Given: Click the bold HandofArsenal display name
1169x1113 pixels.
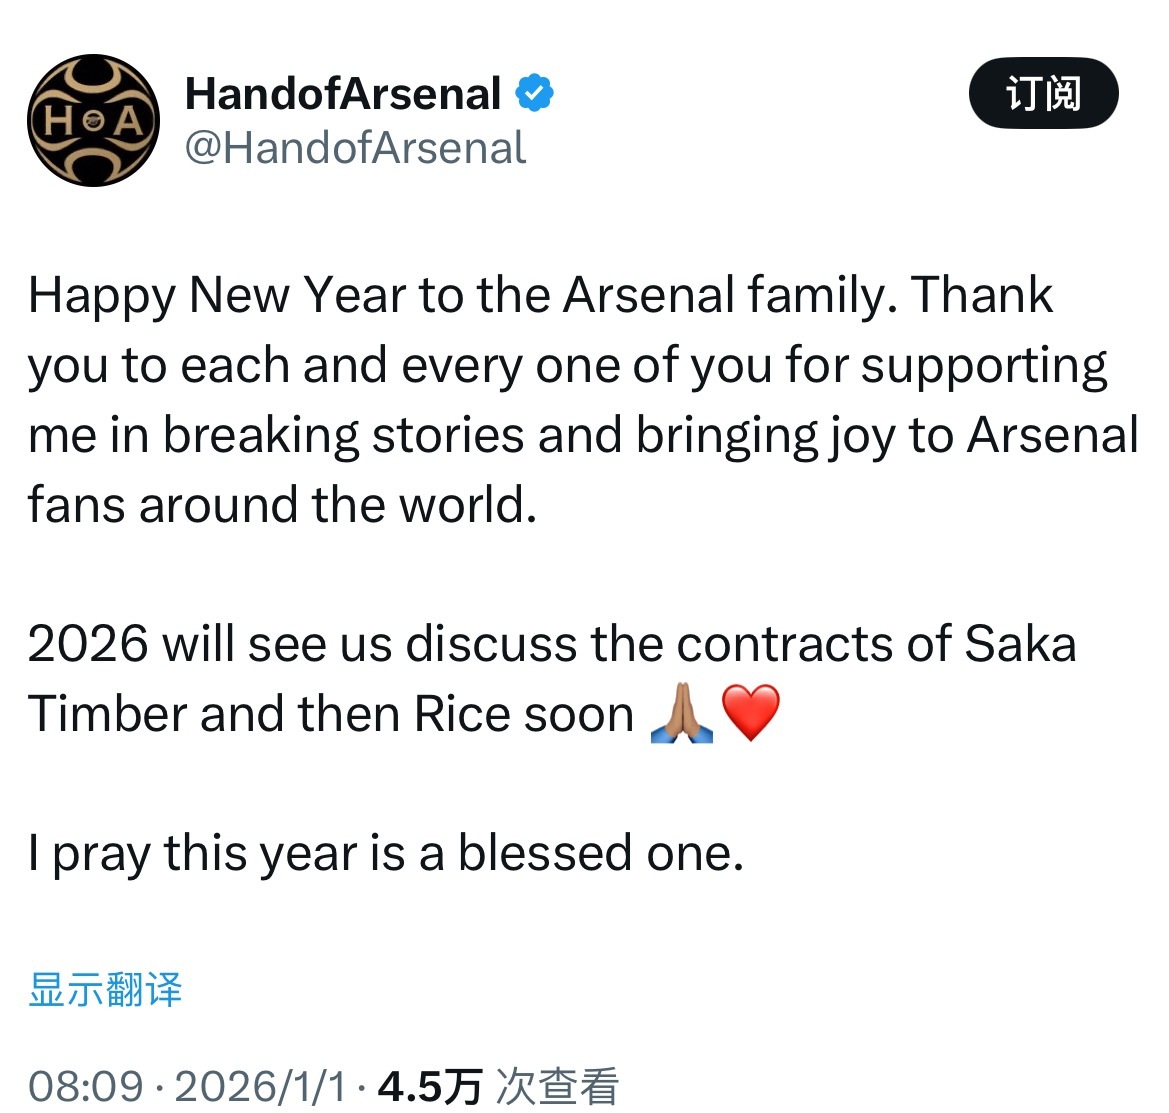Looking at the screenshot, I should [x=343, y=94].
